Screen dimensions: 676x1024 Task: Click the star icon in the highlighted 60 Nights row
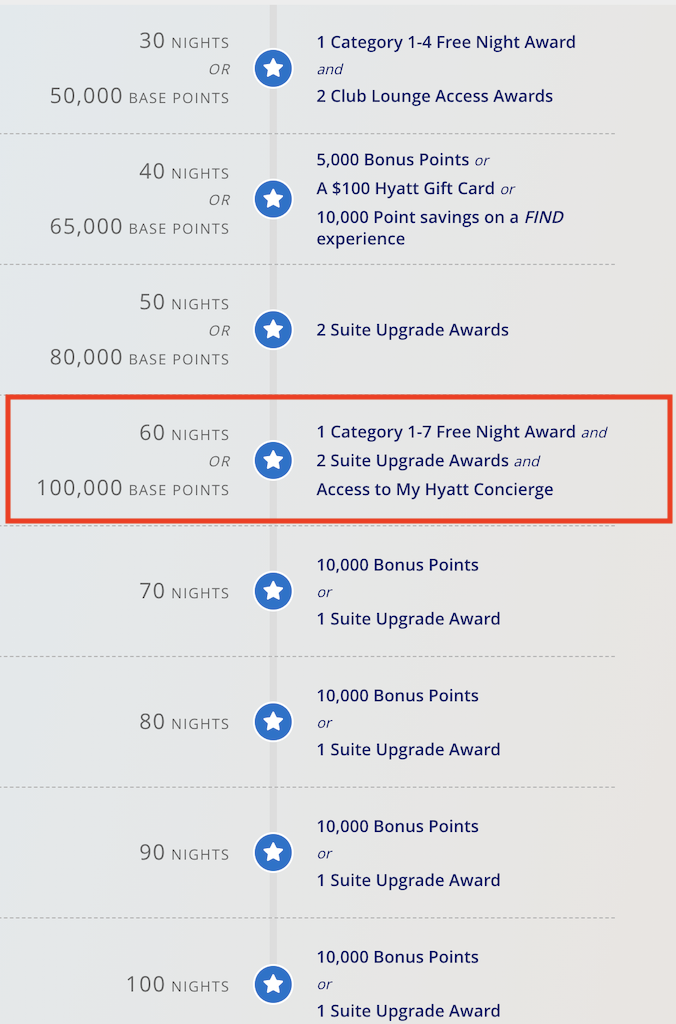pos(273,460)
